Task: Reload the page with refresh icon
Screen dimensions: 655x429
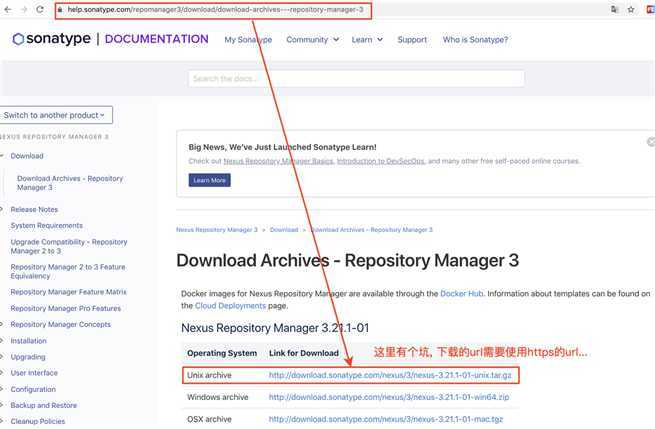Action: pos(40,9)
